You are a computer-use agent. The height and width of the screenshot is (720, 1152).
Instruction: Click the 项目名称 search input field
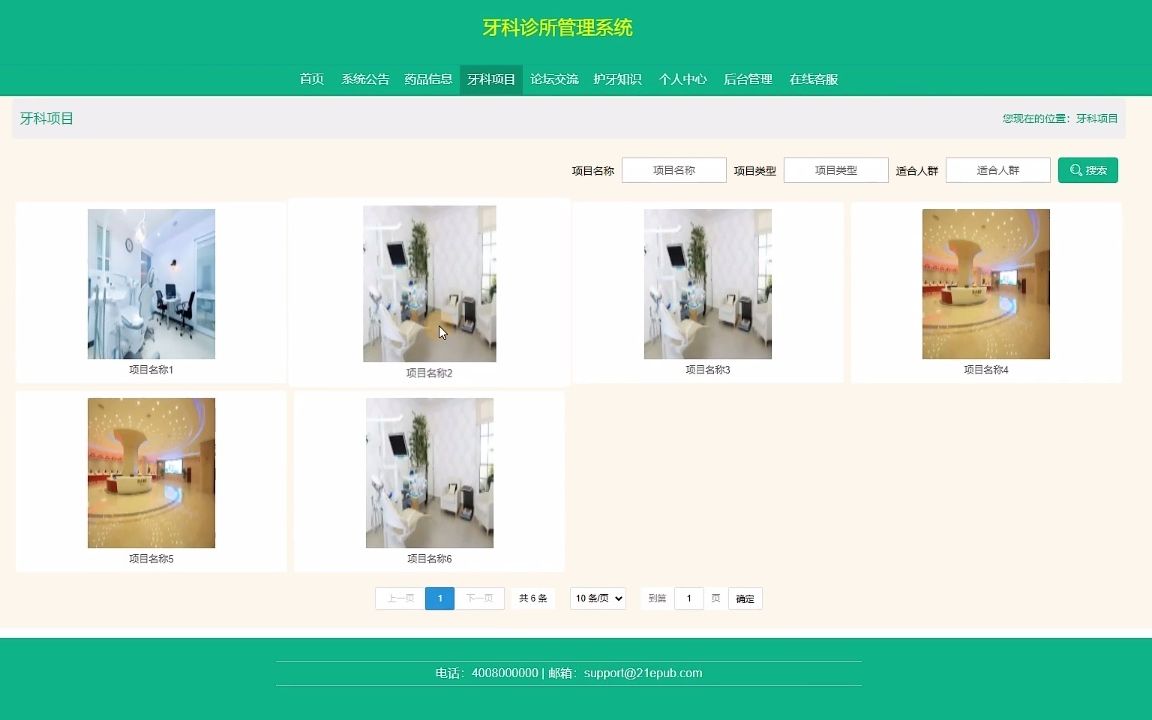[x=673, y=170]
